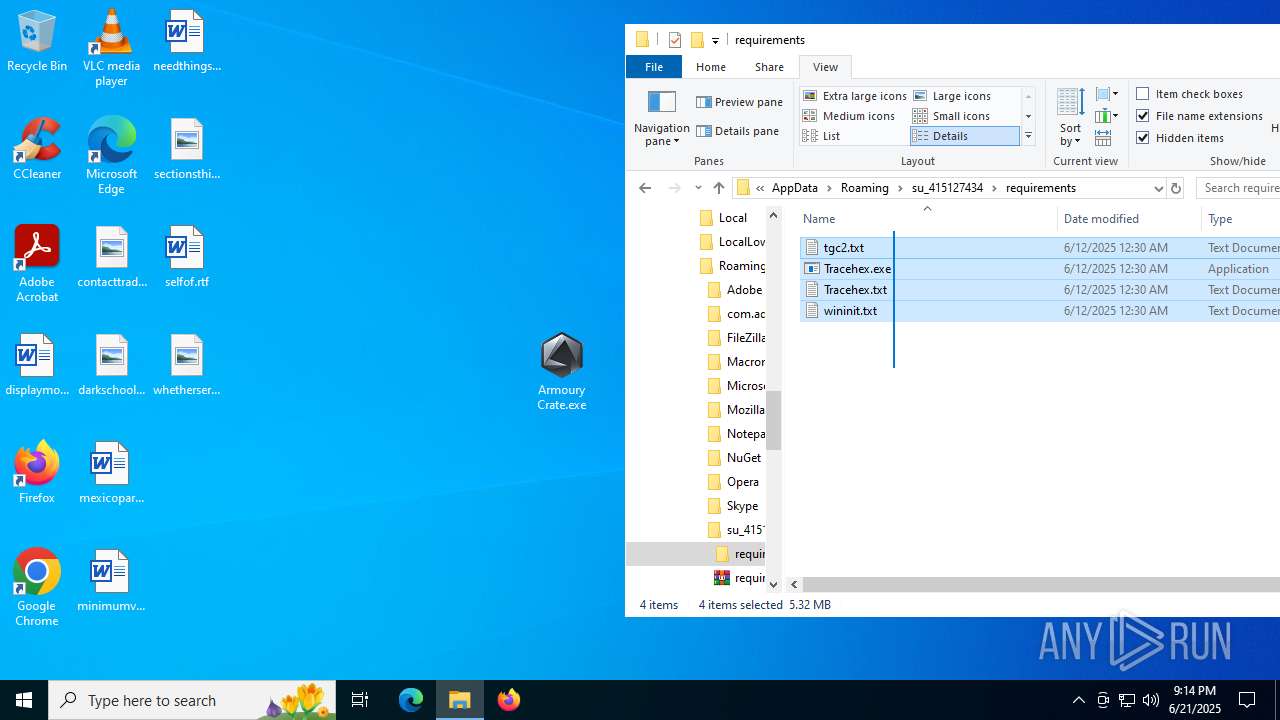Sort by Name column header
The image size is (1280, 720).
click(927, 219)
